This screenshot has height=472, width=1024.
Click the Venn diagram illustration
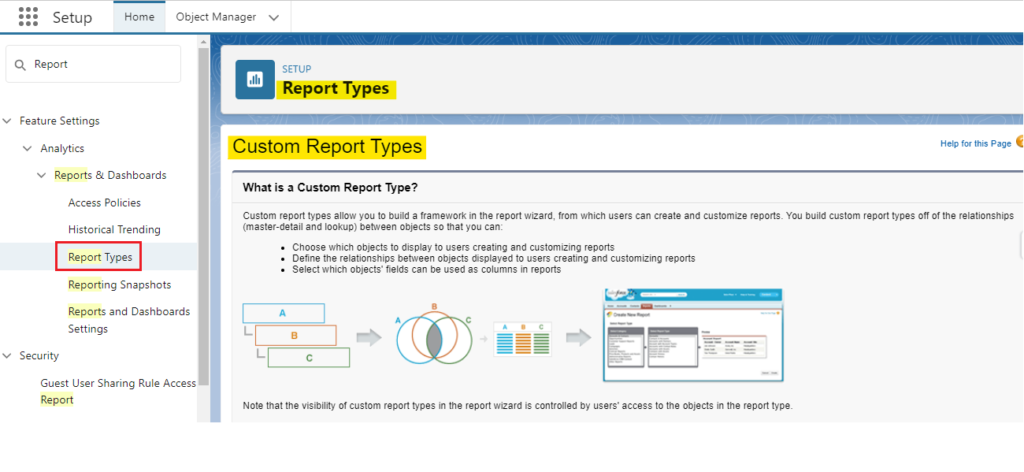(433, 339)
